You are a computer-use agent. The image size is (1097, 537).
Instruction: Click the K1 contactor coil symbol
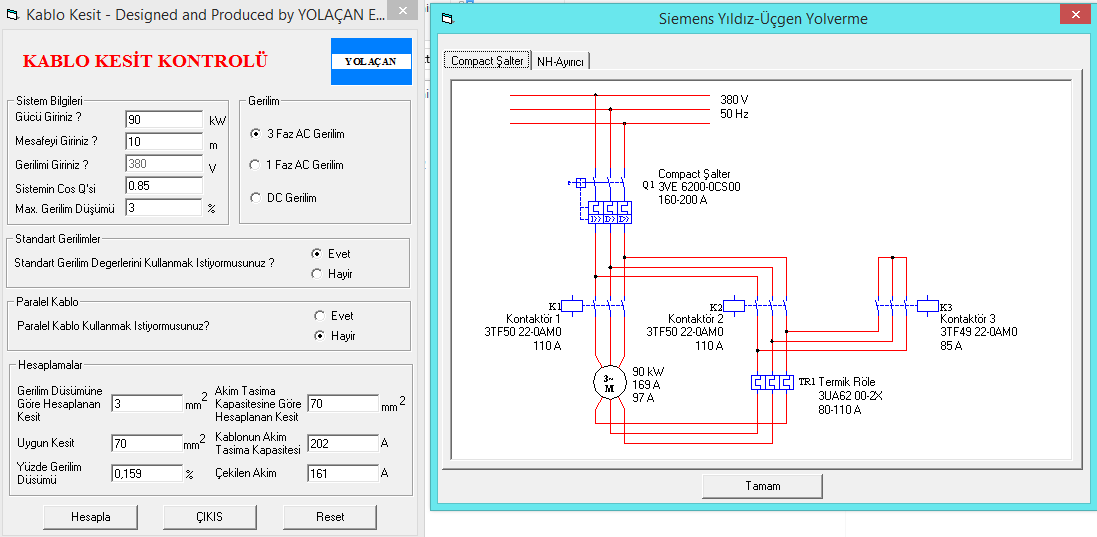coord(573,305)
